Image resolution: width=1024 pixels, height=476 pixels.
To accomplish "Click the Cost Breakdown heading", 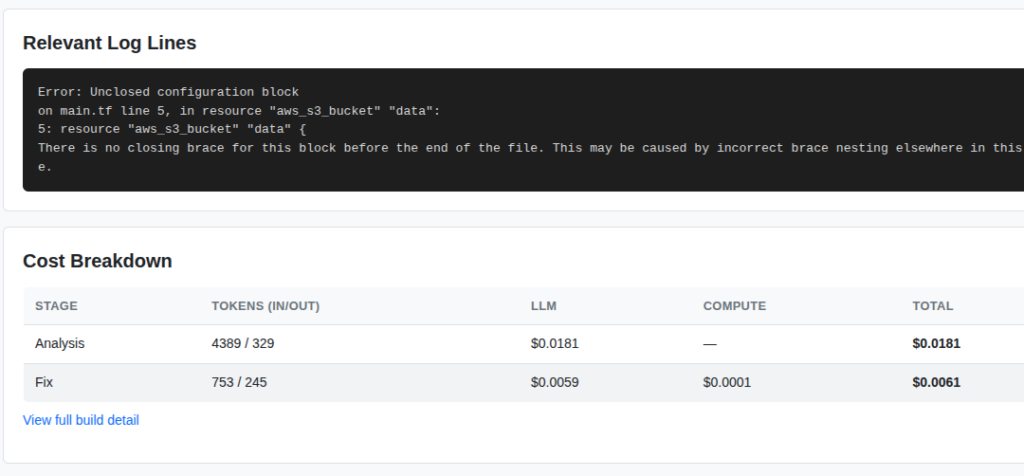I will pos(97,261).
